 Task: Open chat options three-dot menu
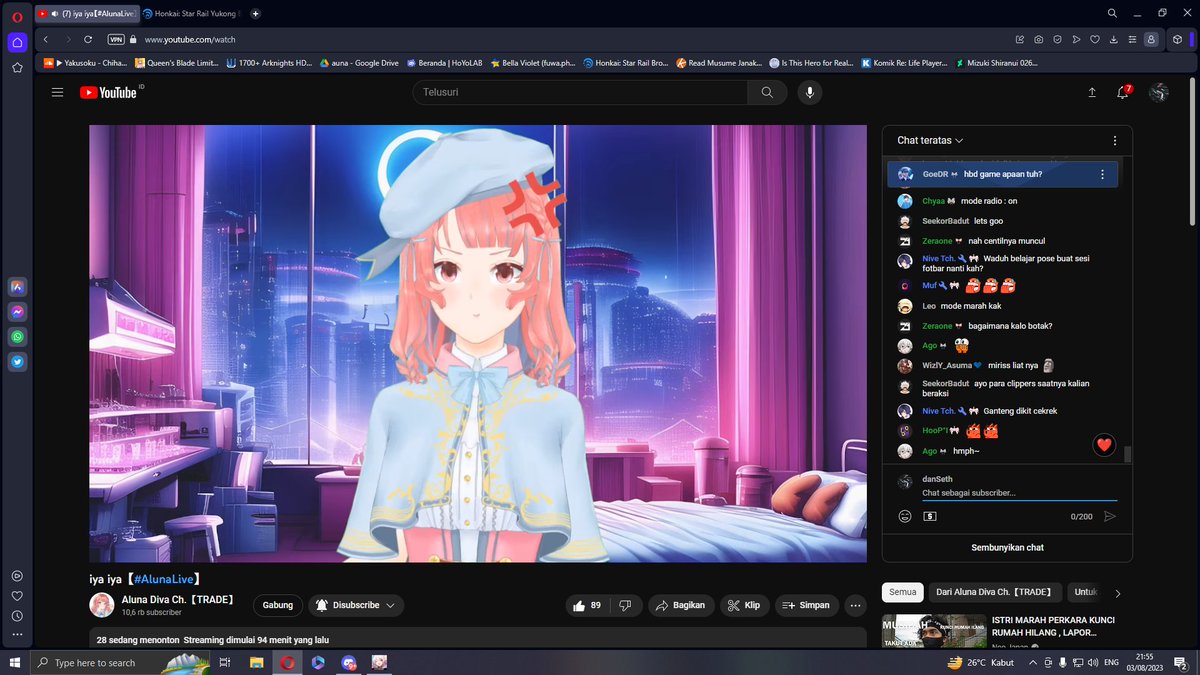pos(1115,141)
